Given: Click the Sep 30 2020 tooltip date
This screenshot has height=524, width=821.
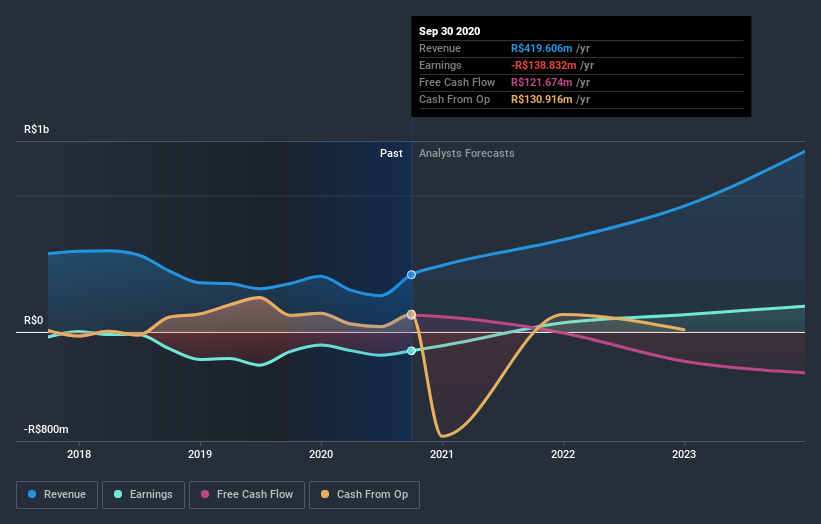Looking at the screenshot, I should [450, 31].
